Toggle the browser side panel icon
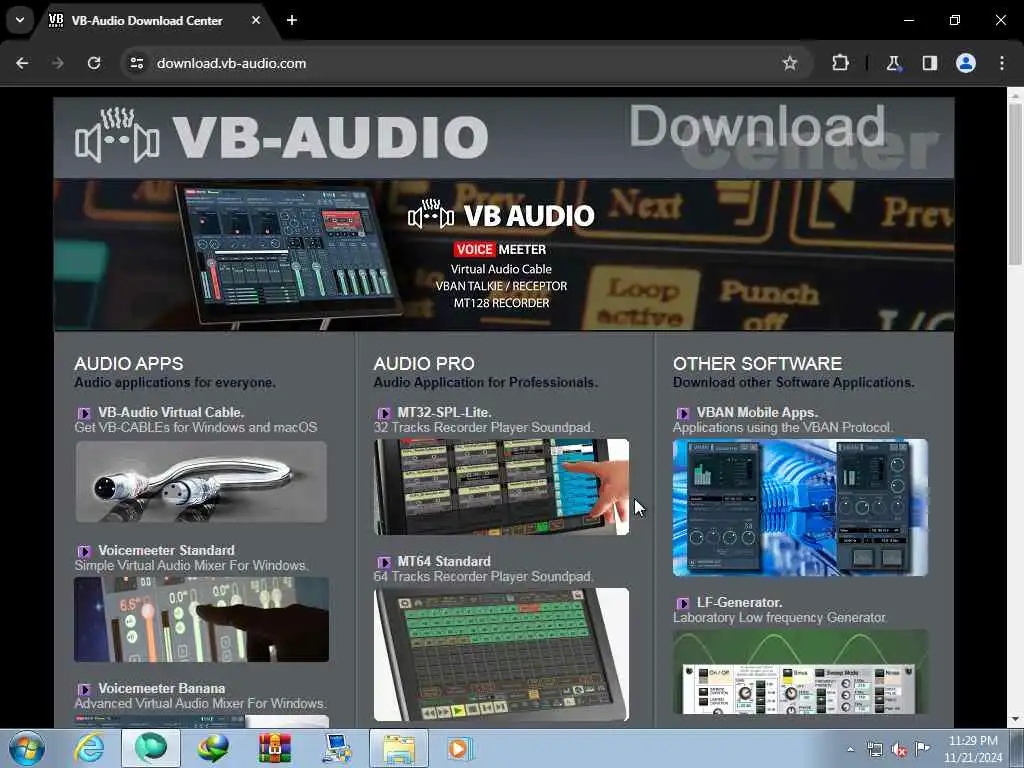 coord(929,63)
